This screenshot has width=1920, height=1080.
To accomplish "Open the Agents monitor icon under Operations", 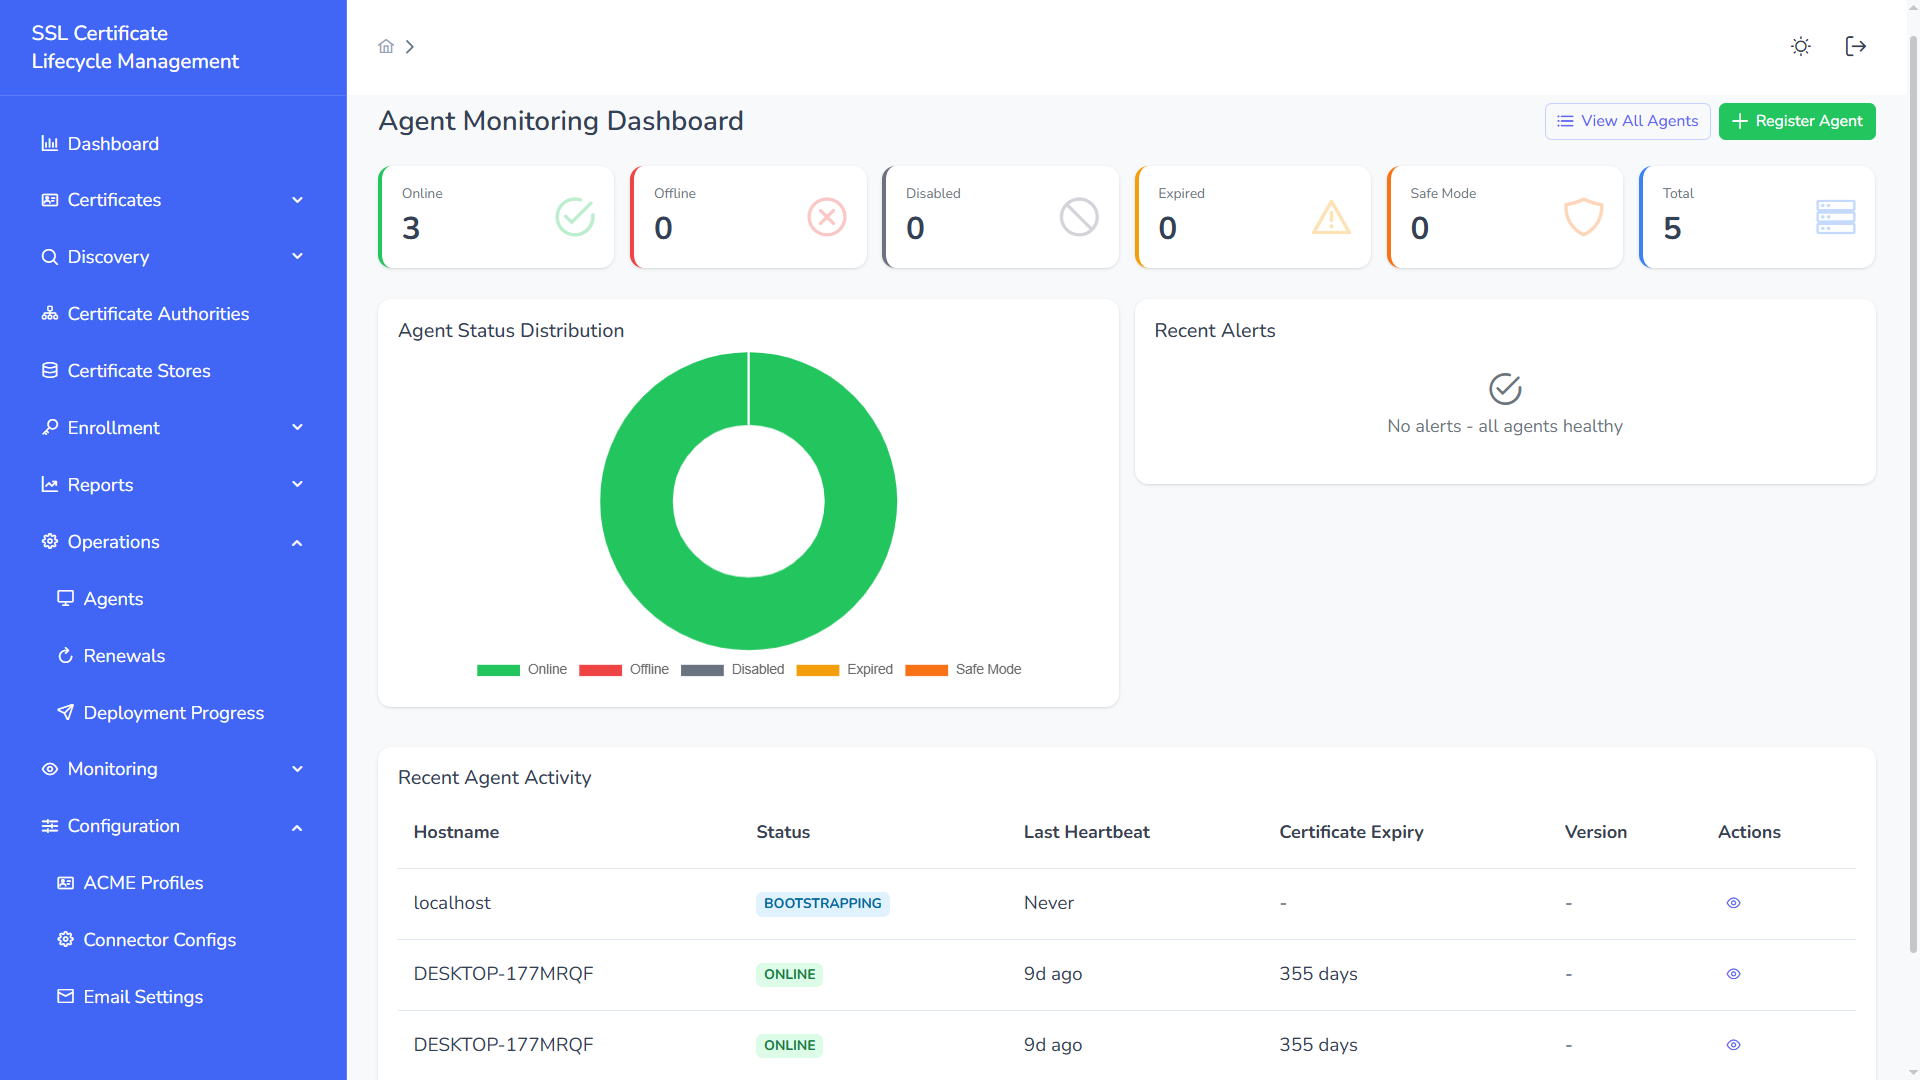I will 65,598.
